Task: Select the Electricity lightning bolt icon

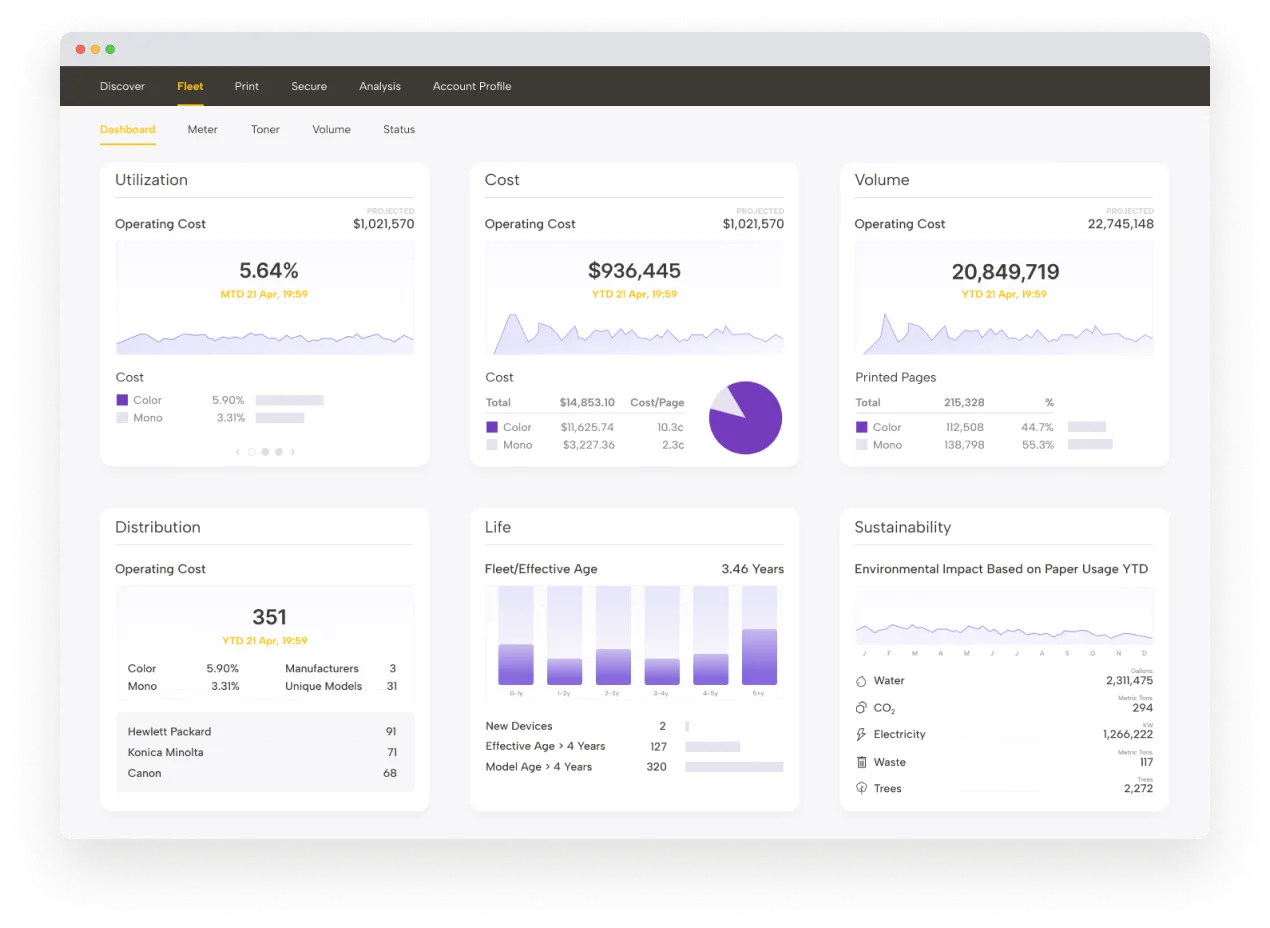Action: tap(860, 734)
